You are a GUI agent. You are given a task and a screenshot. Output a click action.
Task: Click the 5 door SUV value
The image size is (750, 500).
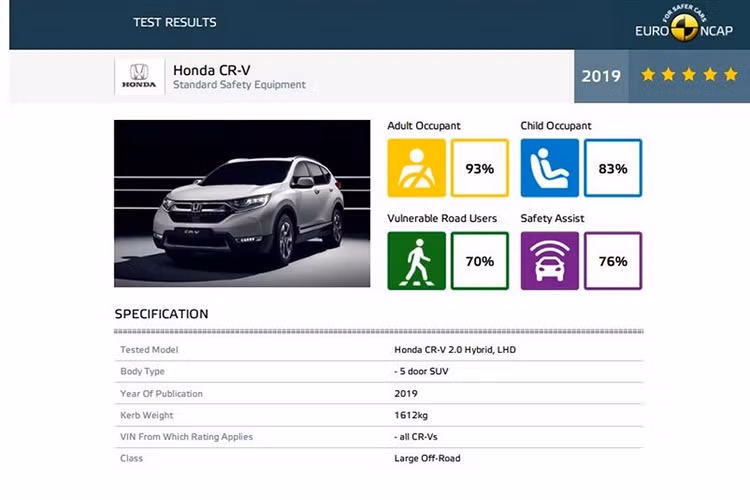pyautogui.click(x=421, y=371)
